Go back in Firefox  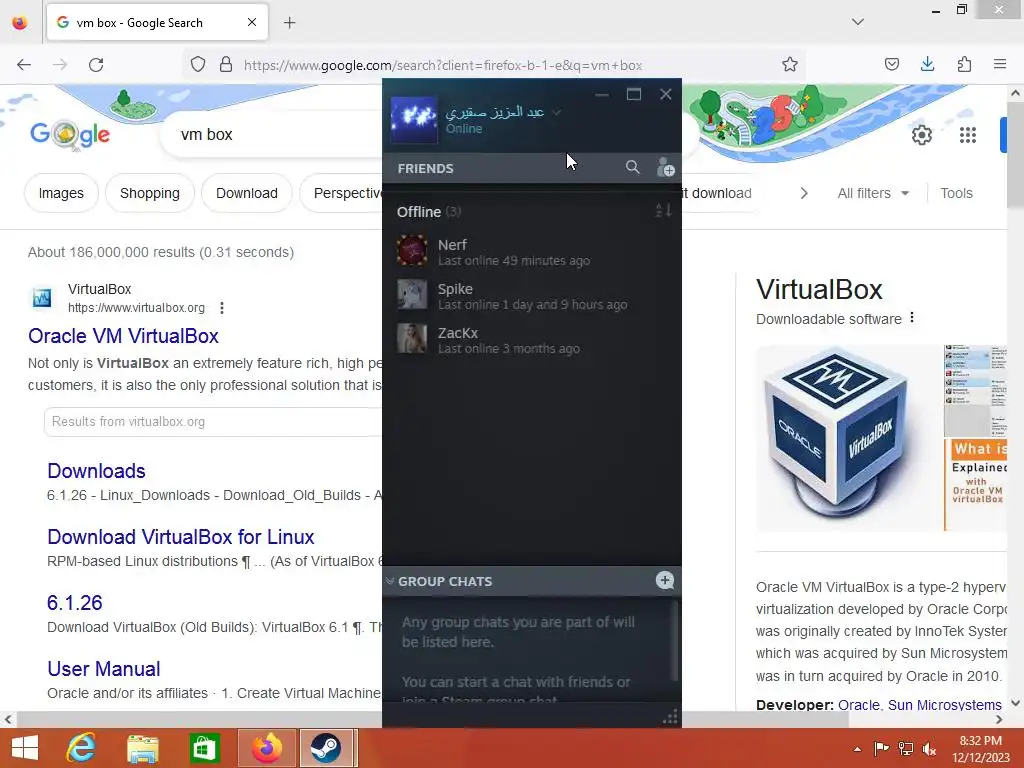coord(24,65)
